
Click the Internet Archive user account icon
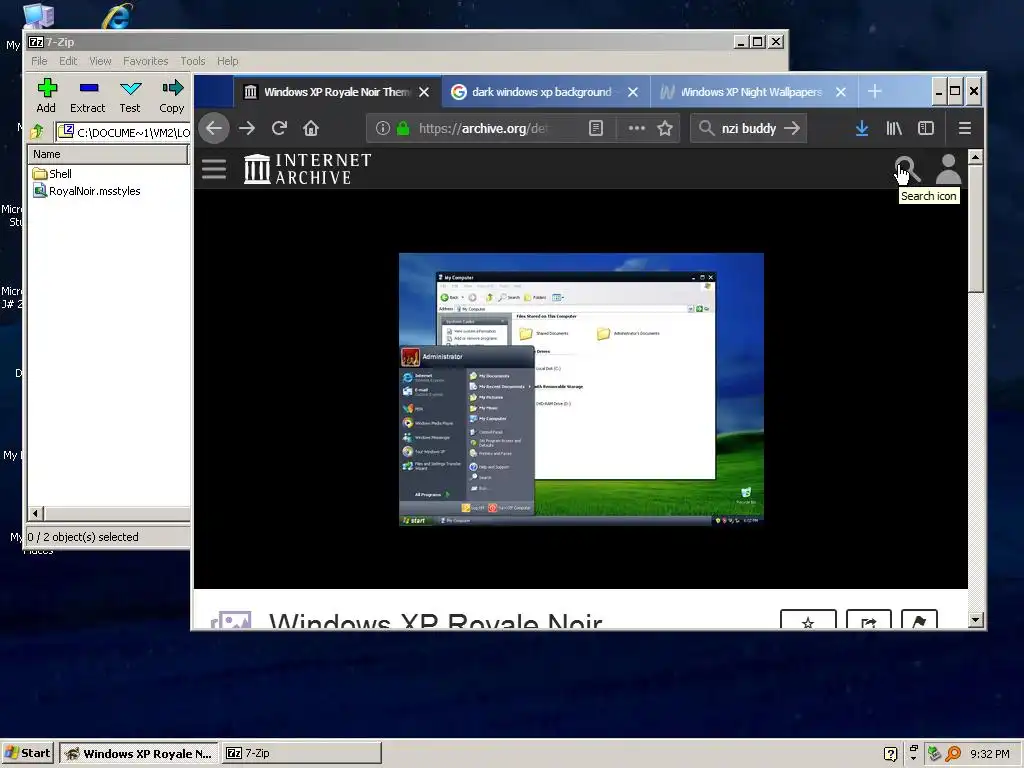(948, 169)
